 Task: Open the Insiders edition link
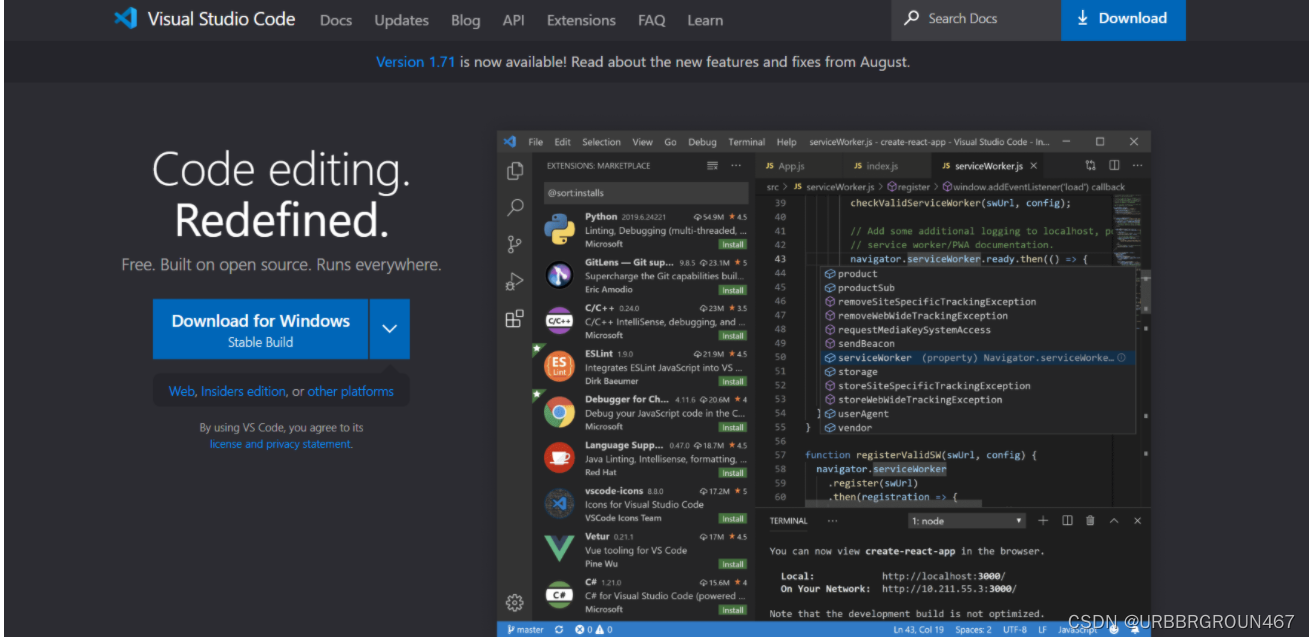point(243,391)
